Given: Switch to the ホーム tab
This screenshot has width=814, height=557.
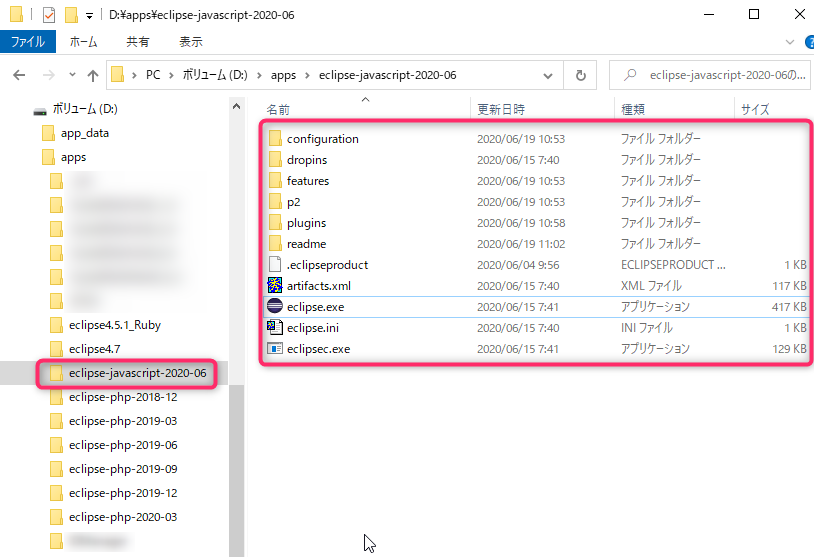Looking at the screenshot, I should coord(84,42).
